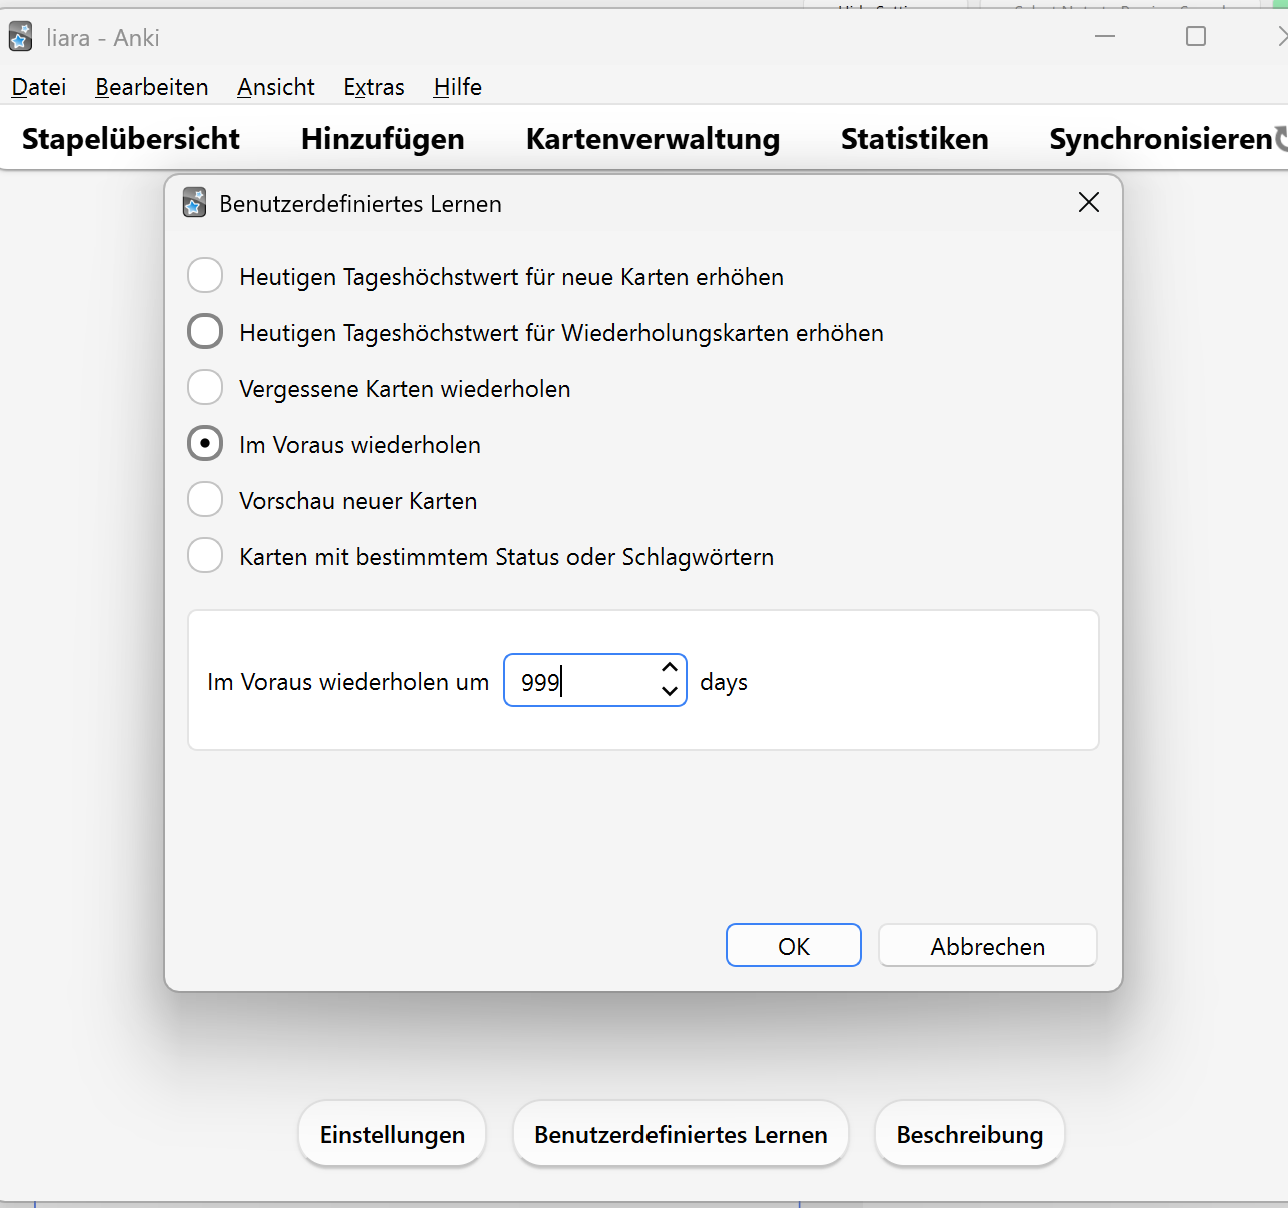Open Hinzufügen to add cards
The image size is (1288, 1208).
tap(383, 139)
